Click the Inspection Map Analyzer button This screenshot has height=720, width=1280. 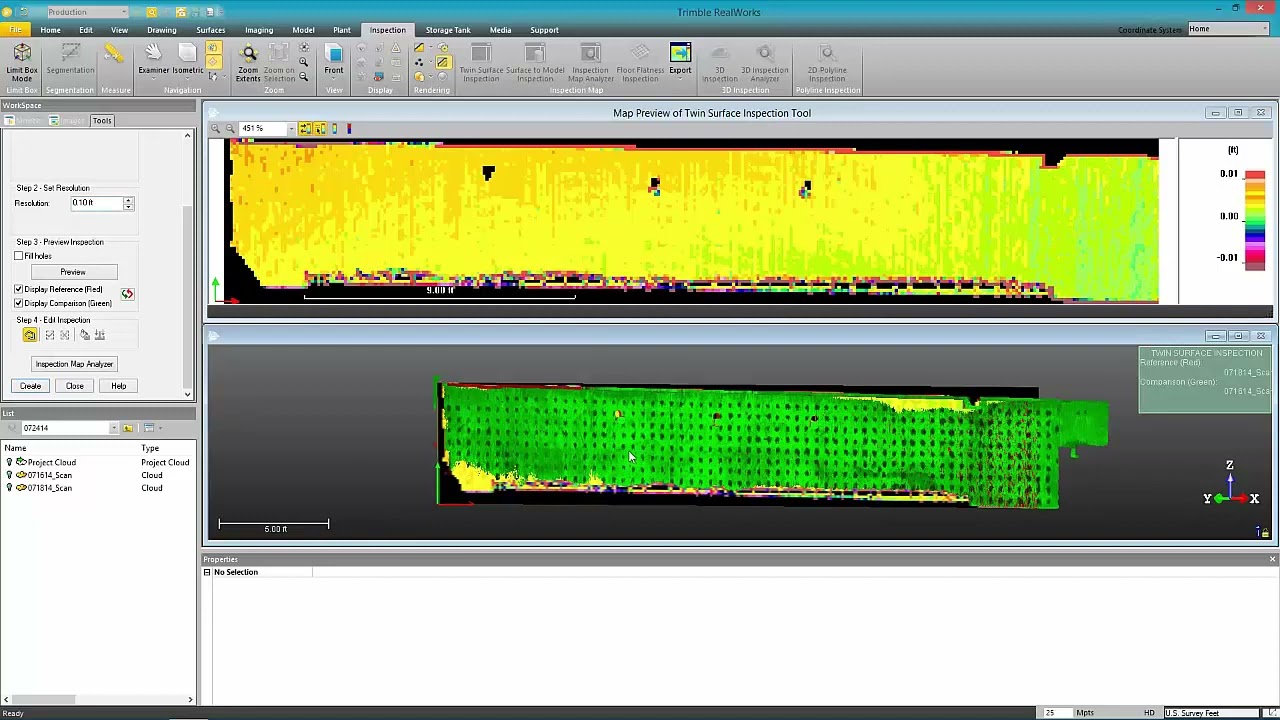(x=74, y=364)
